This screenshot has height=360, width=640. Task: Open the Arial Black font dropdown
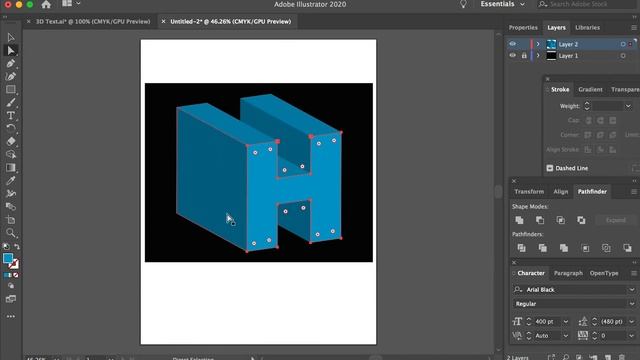point(632,289)
